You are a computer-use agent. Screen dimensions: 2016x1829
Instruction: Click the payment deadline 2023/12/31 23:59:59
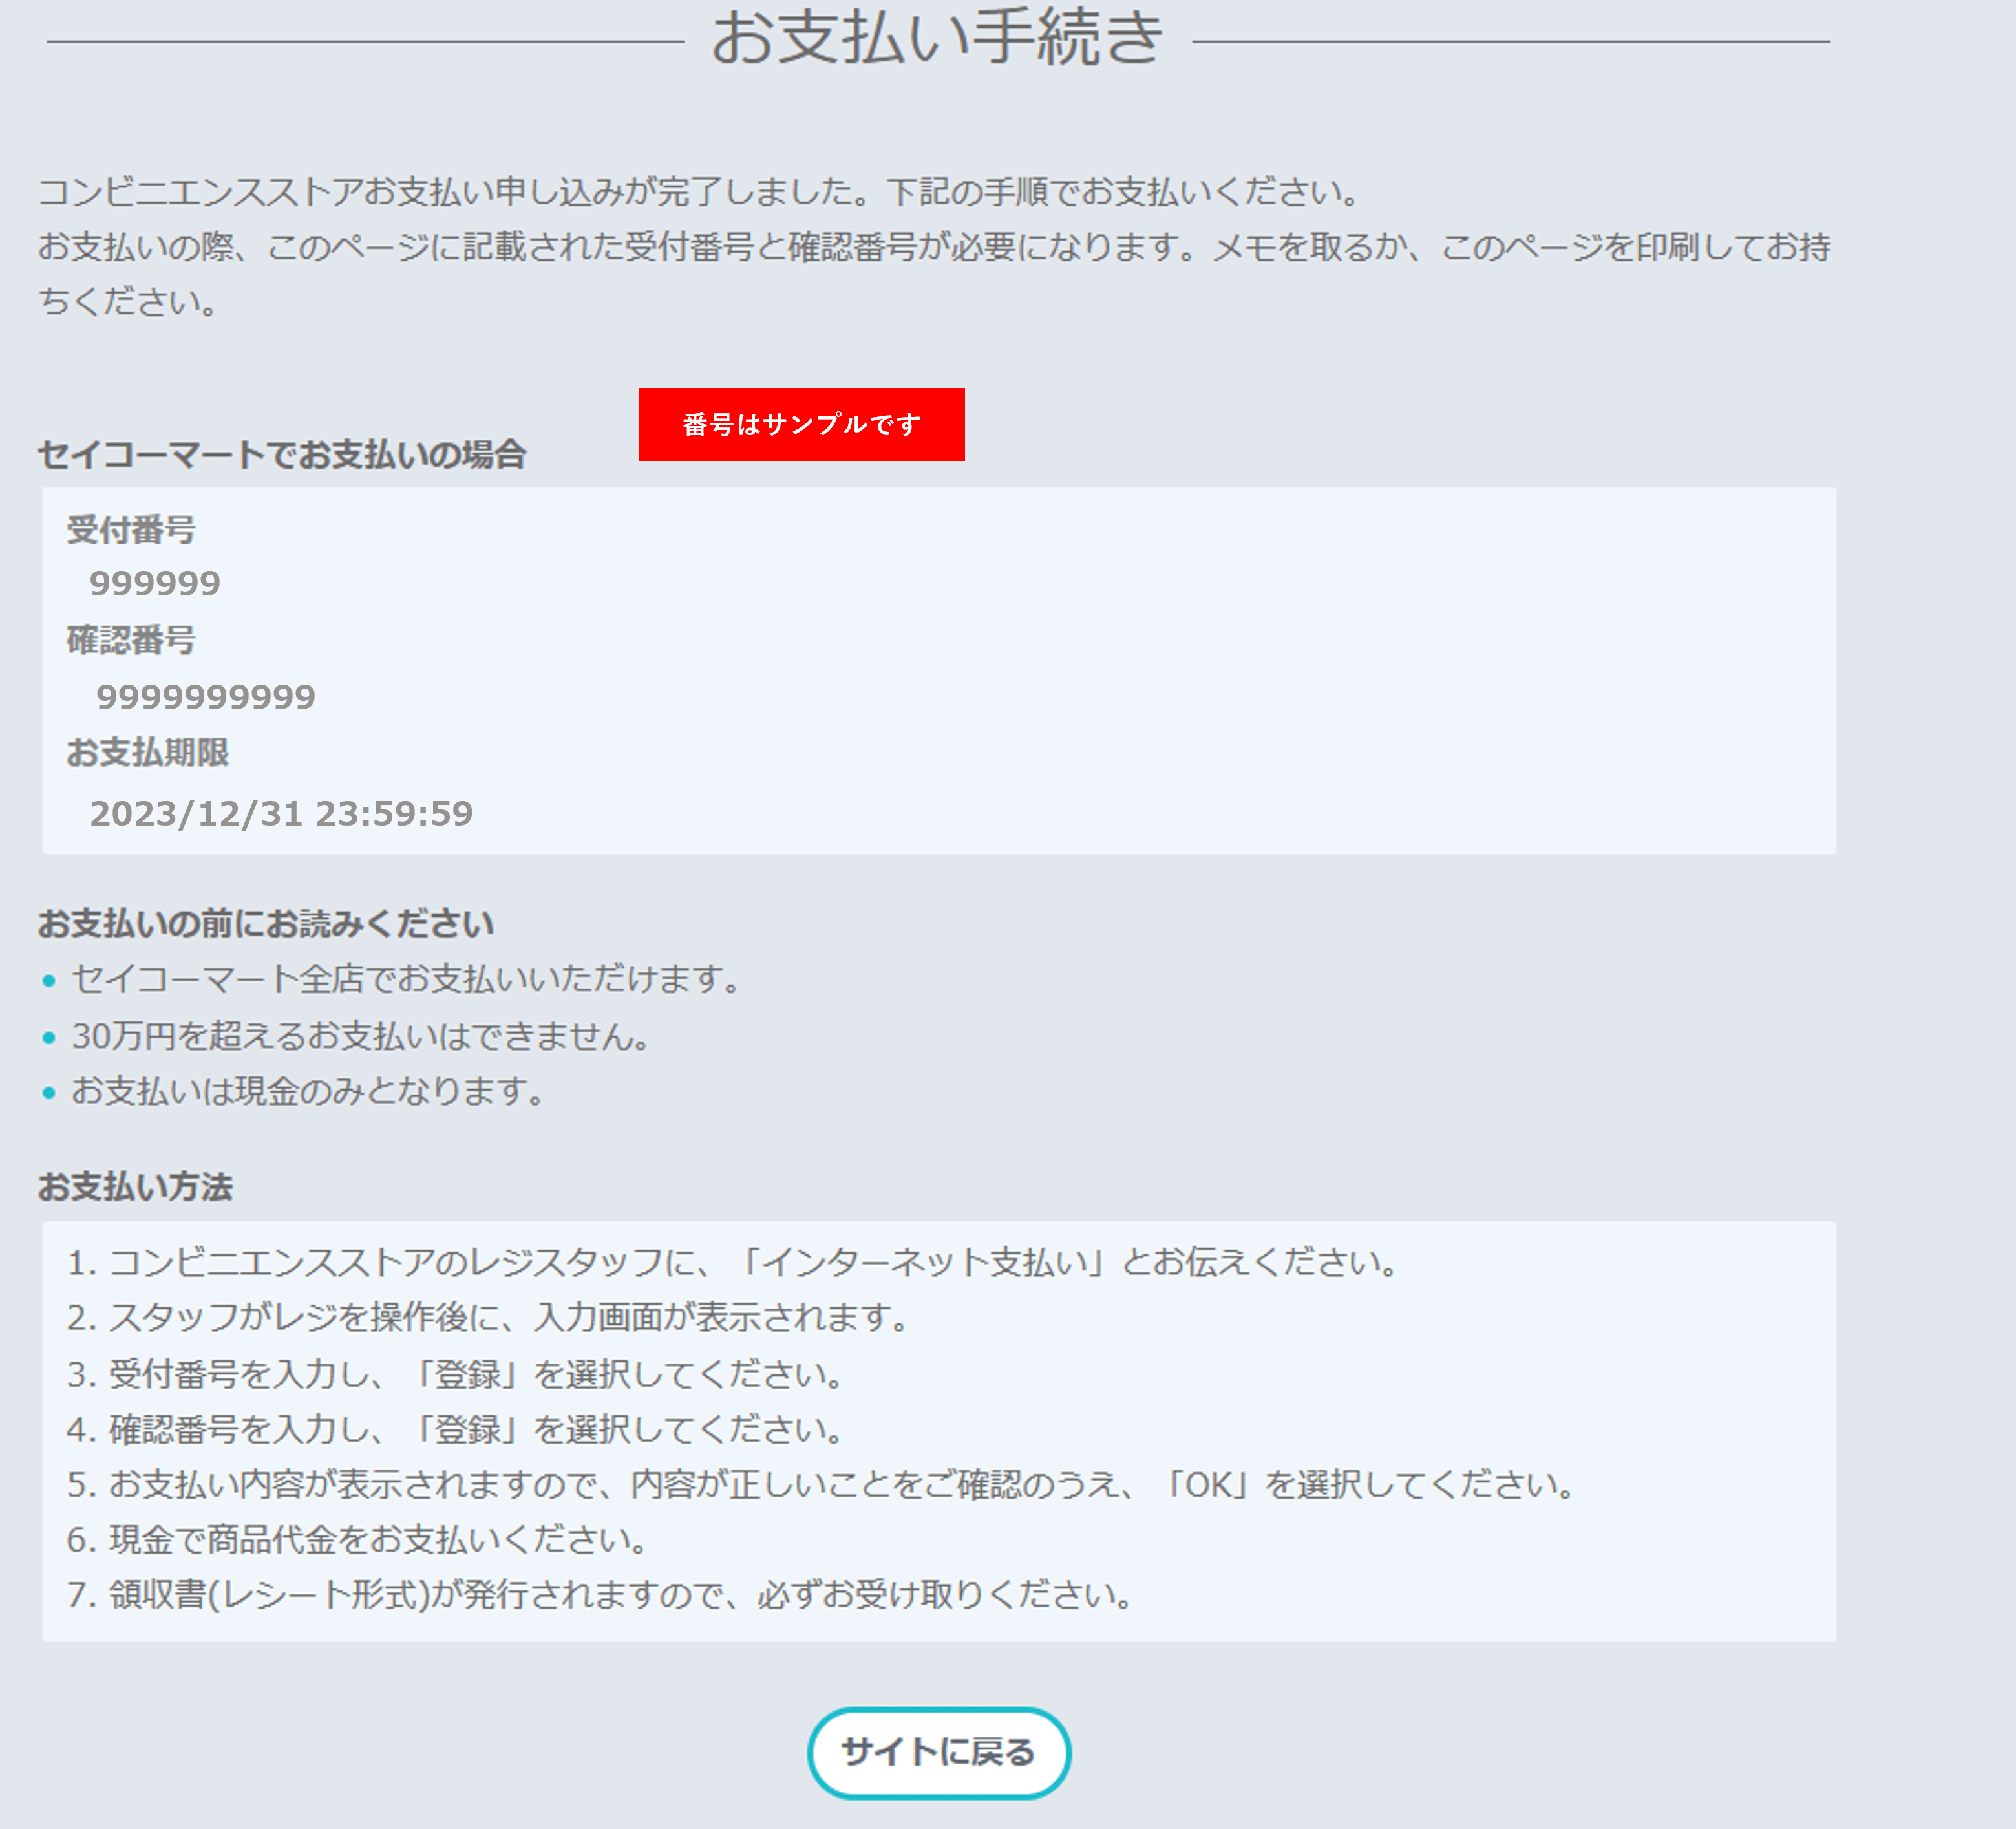click(281, 814)
